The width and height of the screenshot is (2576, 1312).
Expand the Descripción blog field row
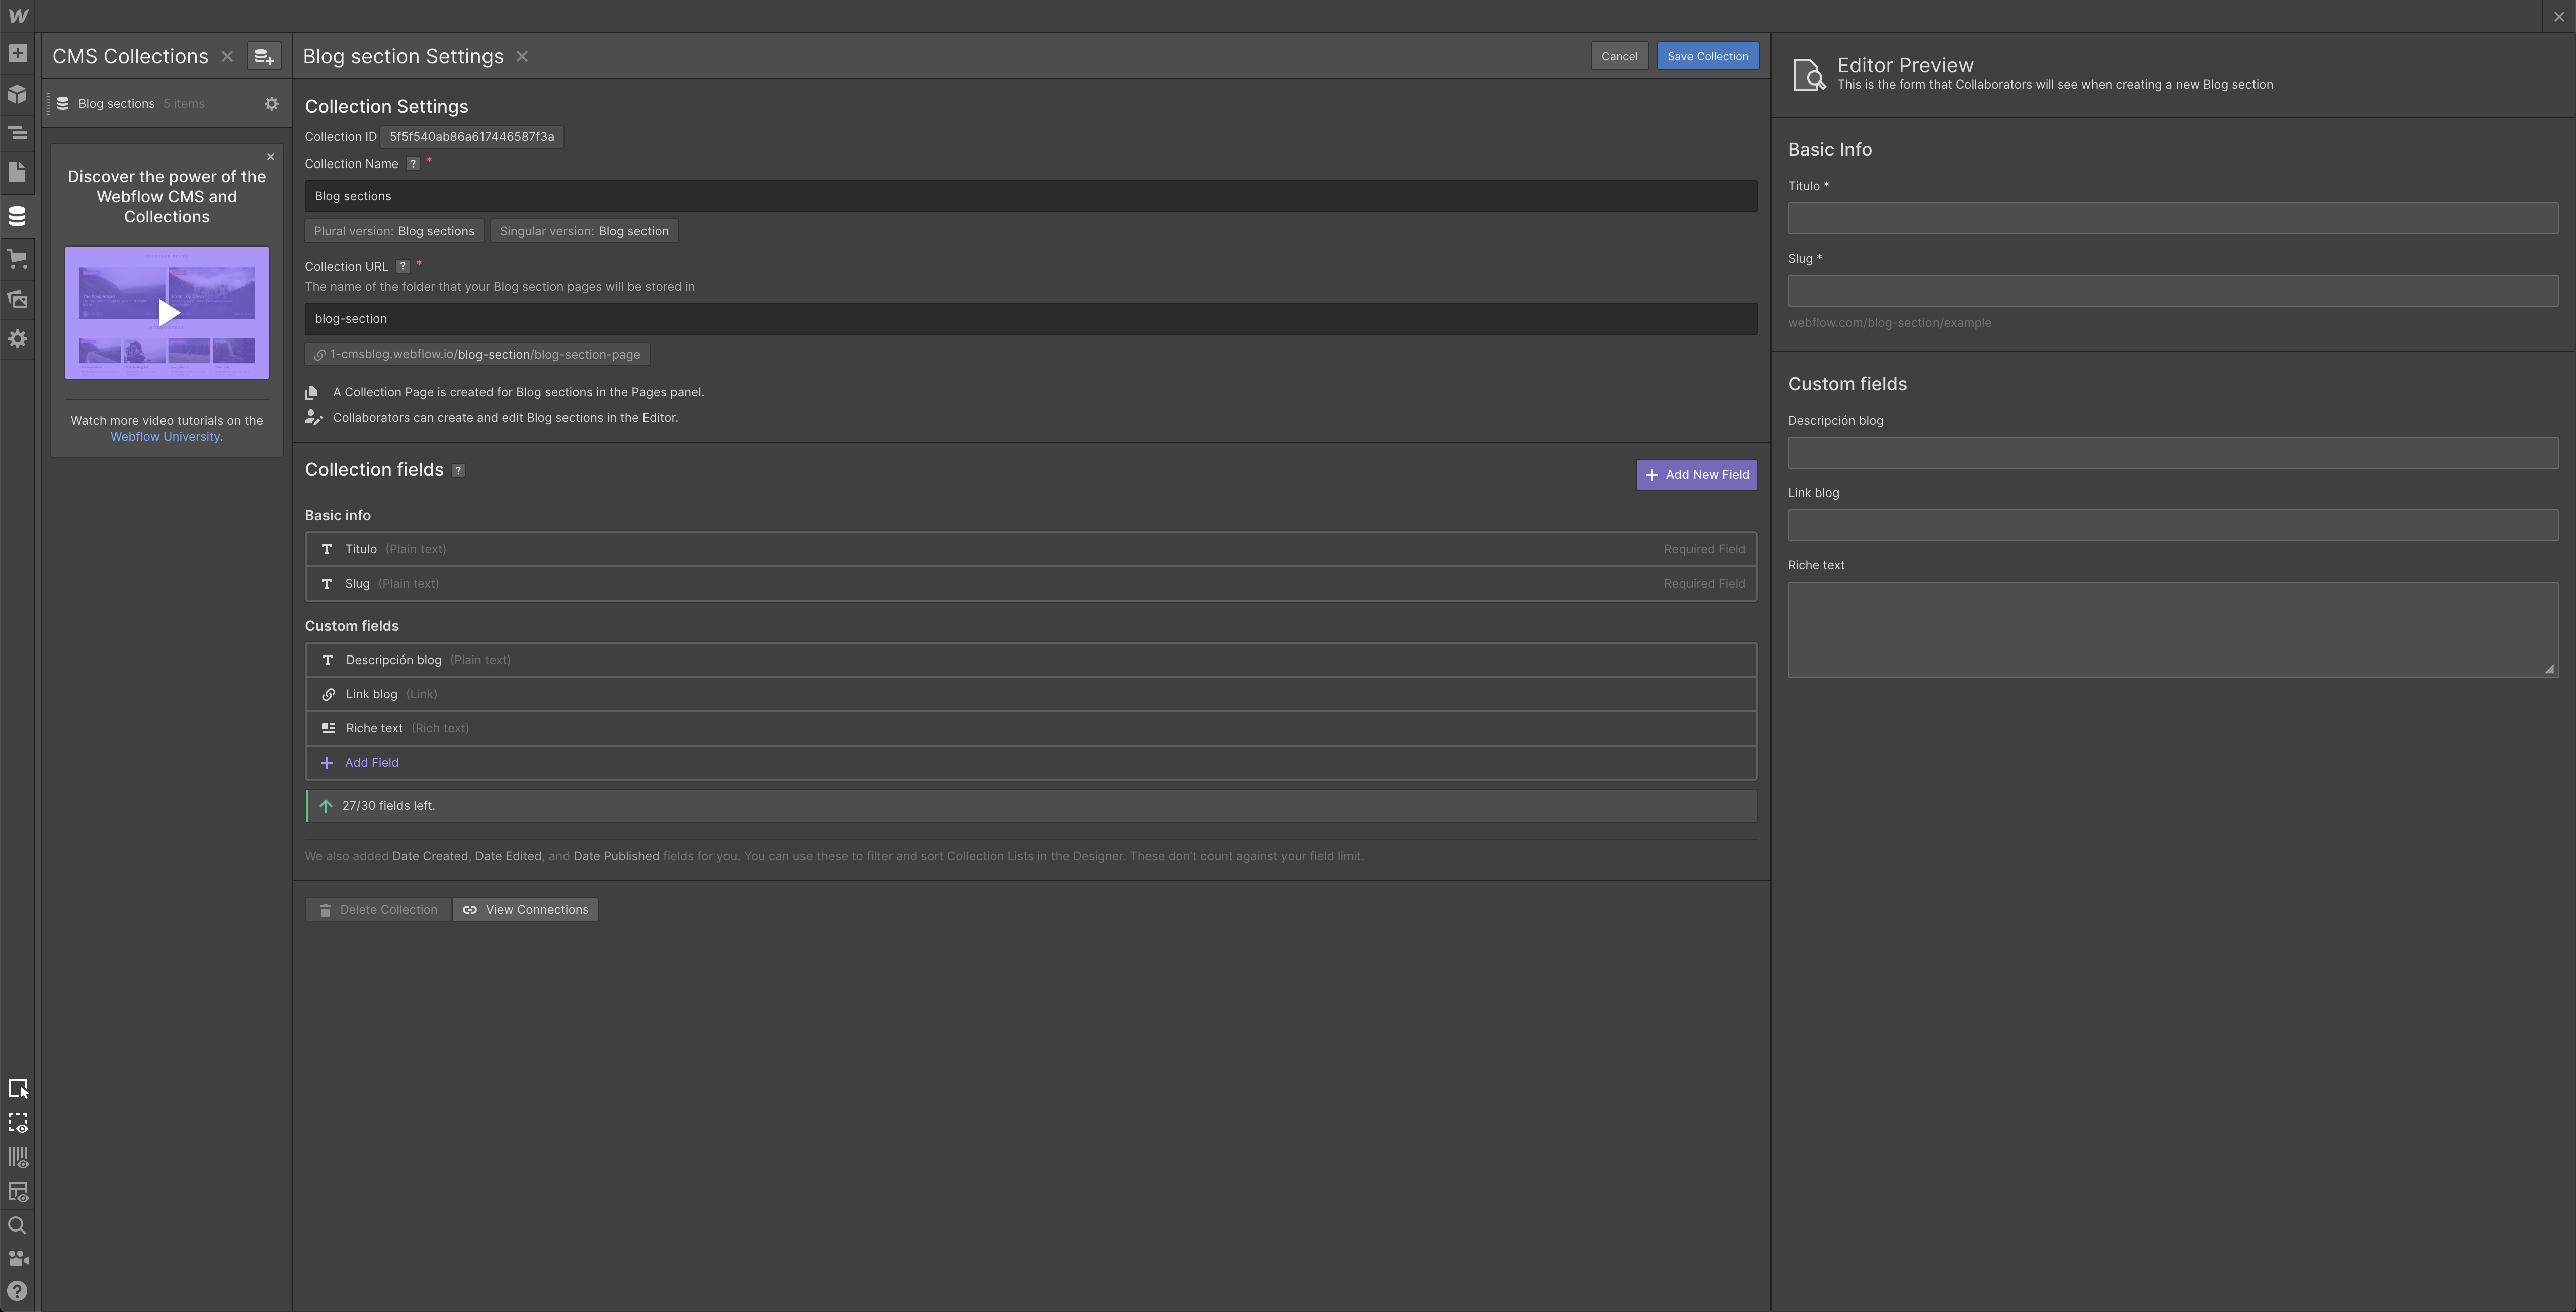[x=1031, y=660]
